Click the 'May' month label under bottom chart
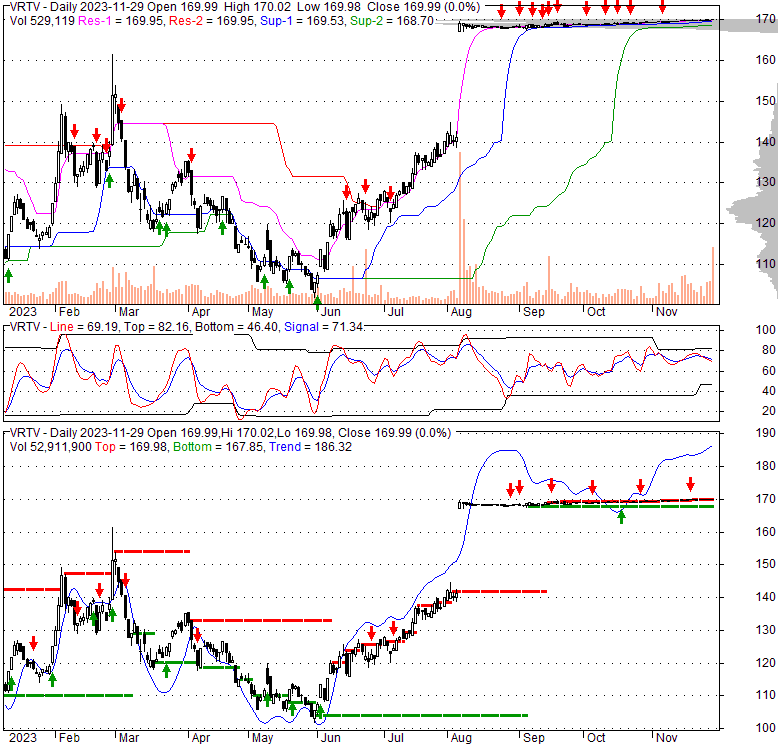Screen dimensions: 780x745 tap(262, 738)
